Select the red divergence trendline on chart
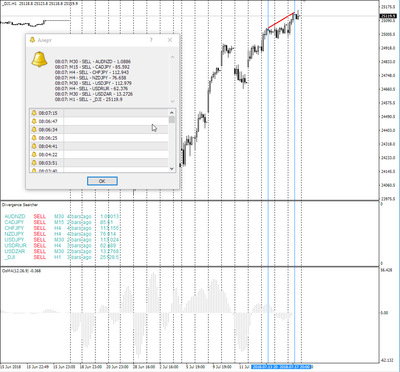The image size is (400, 372). pos(282,20)
